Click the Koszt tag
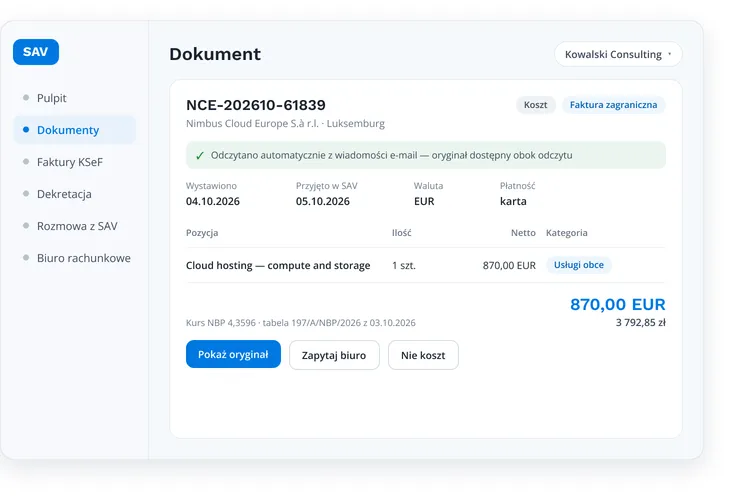This screenshot has height=496, width=732. click(x=535, y=105)
